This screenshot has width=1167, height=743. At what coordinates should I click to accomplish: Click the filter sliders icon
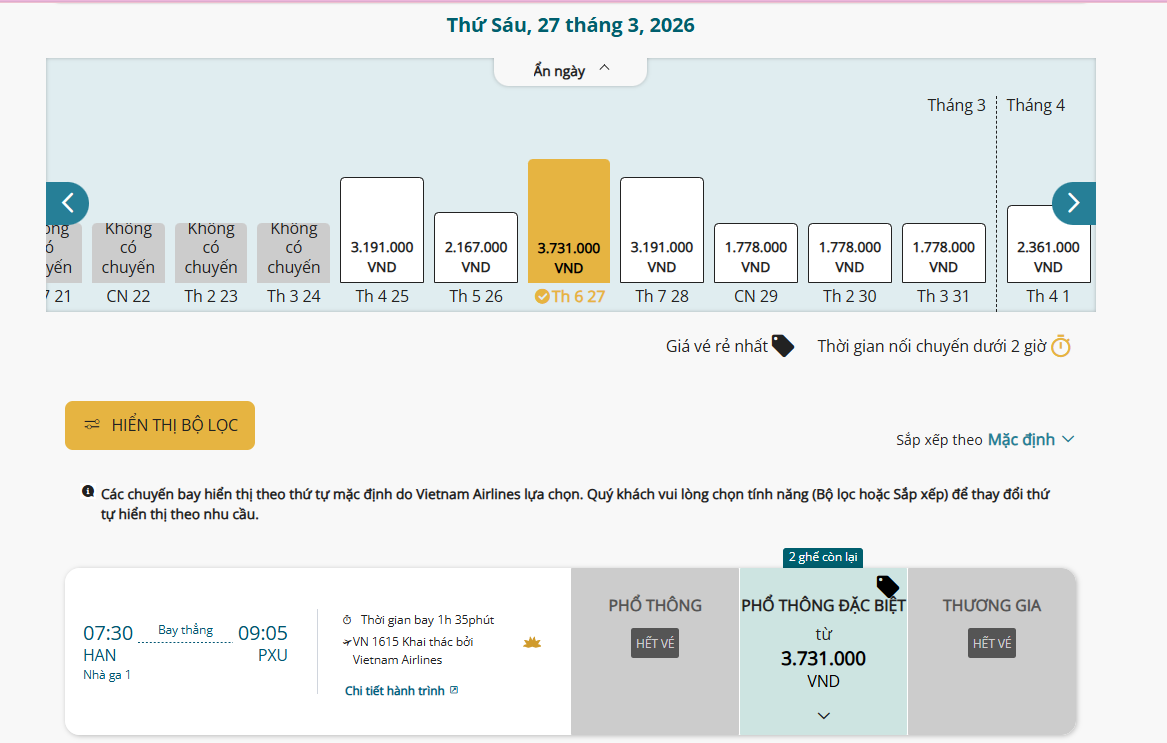point(92,425)
